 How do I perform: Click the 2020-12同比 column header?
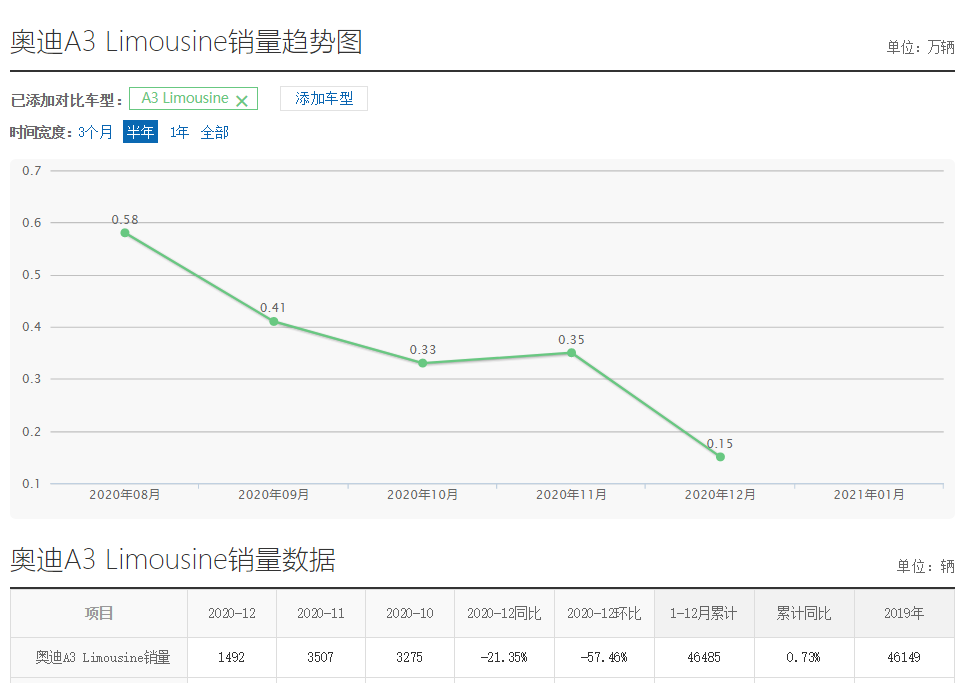(504, 613)
